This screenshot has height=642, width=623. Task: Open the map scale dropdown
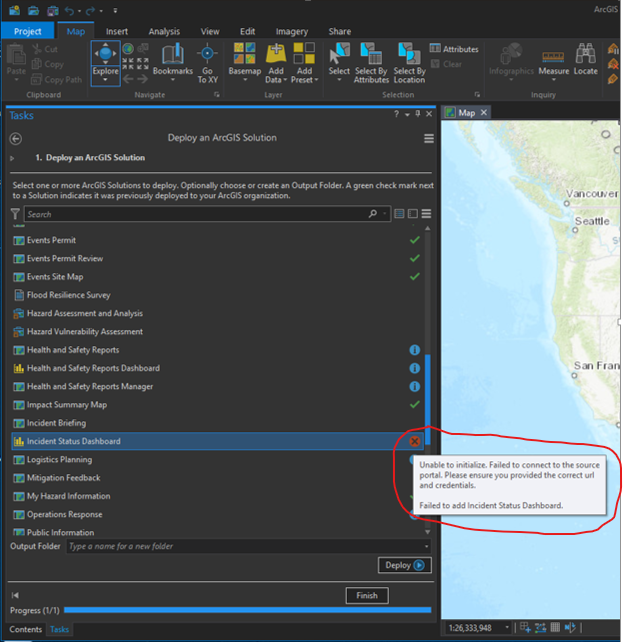[507, 627]
